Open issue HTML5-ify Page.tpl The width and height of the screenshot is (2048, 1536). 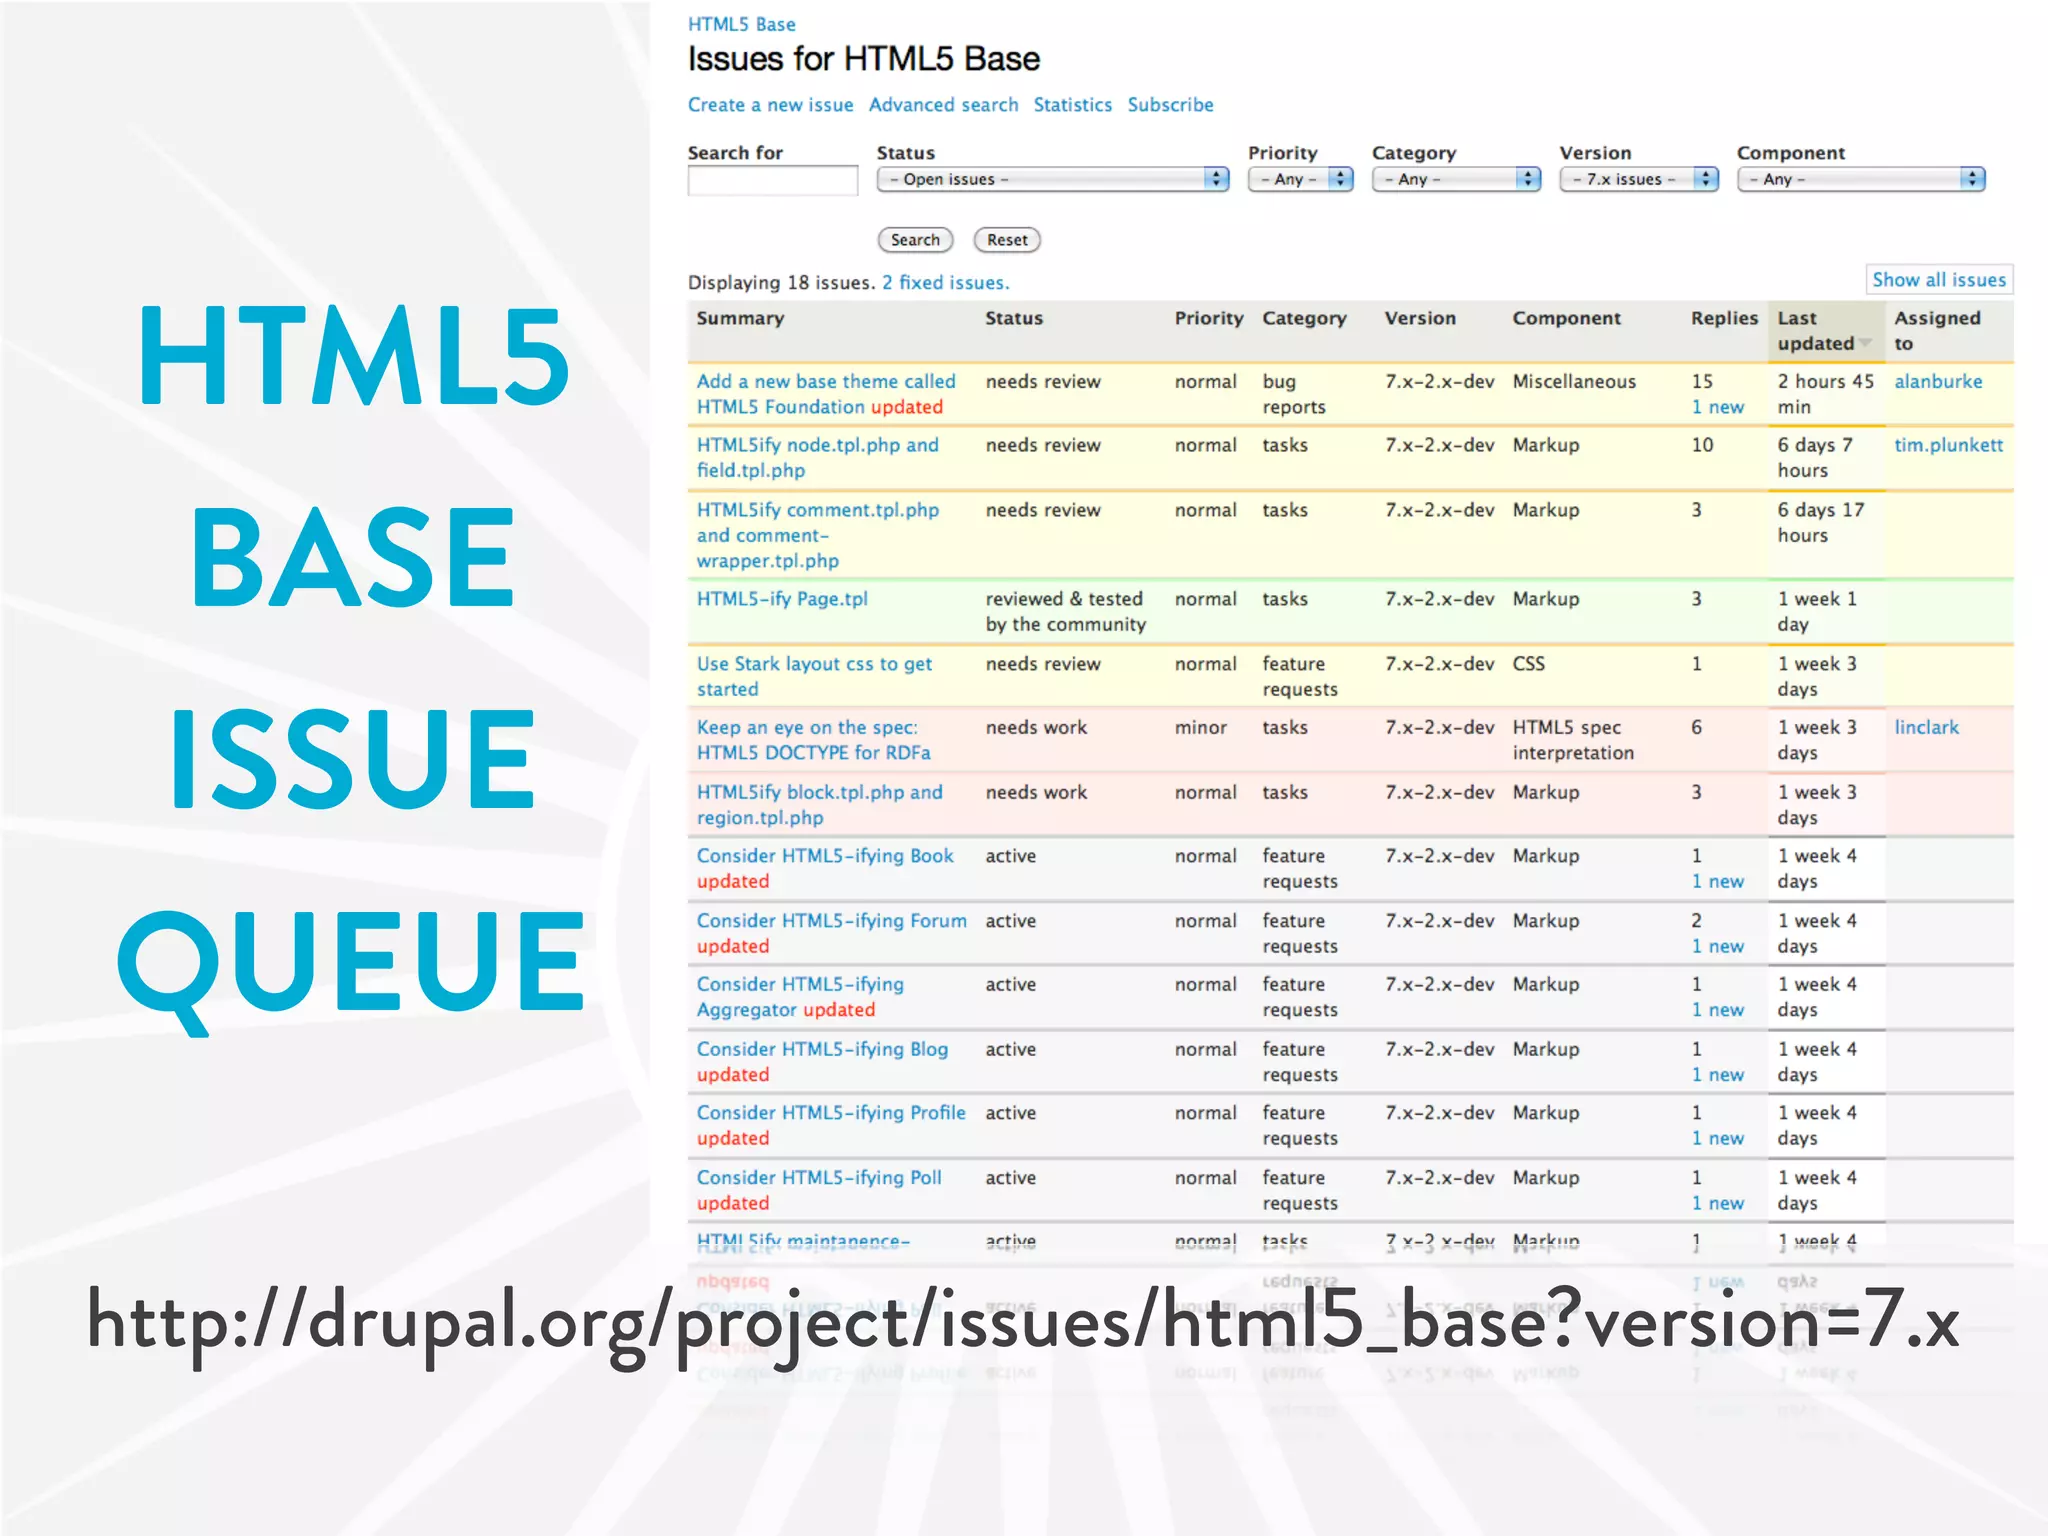pos(782,599)
